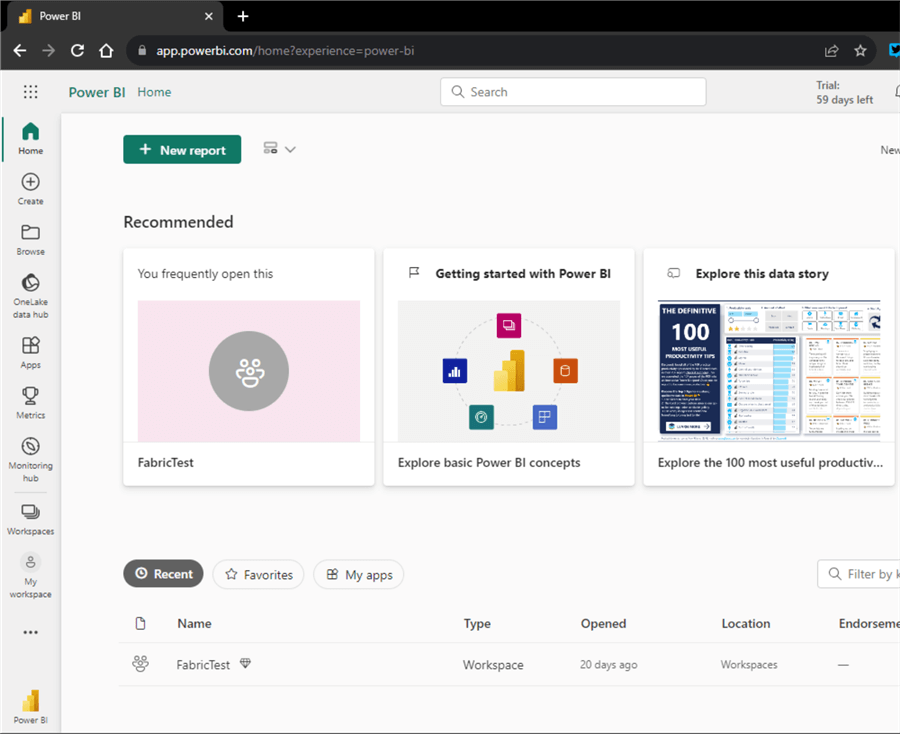Select the My apps tab
The height and width of the screenshot is (734, 900).
point(359,574)
